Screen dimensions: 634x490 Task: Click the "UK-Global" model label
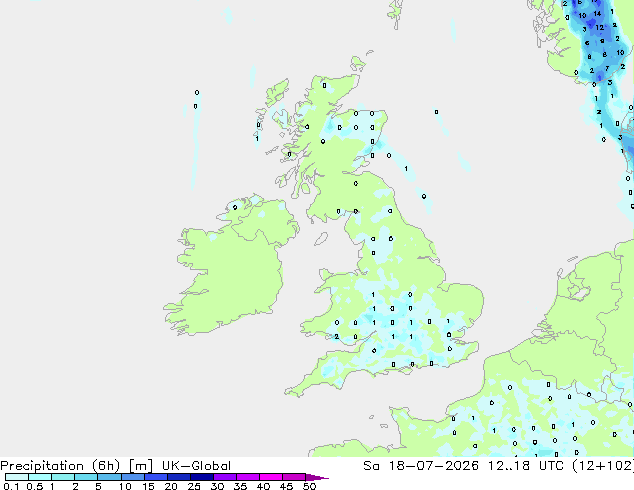(x=196, y=466)
